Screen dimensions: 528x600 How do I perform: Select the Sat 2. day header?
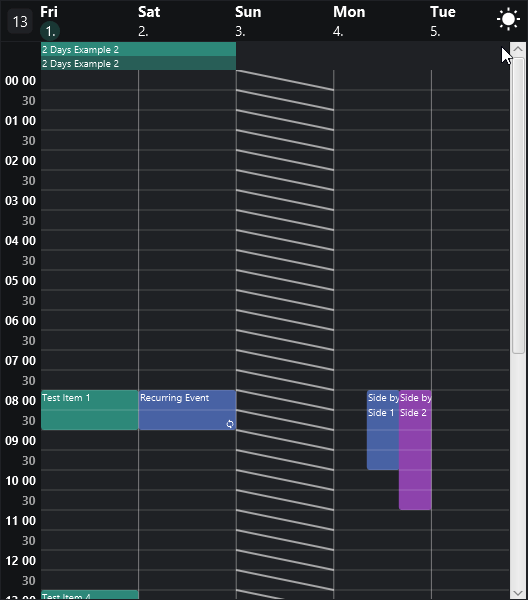pos(149,21)
